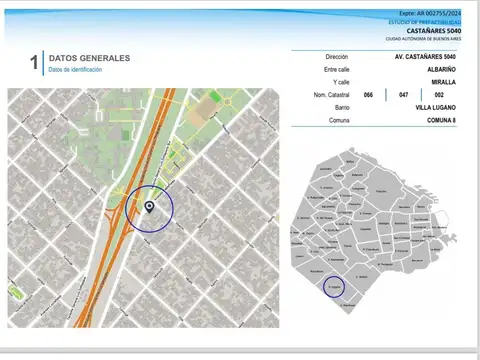Click the 'ESTUDIO DE PREFACTIBILIDAD' header text

[425, 22]
